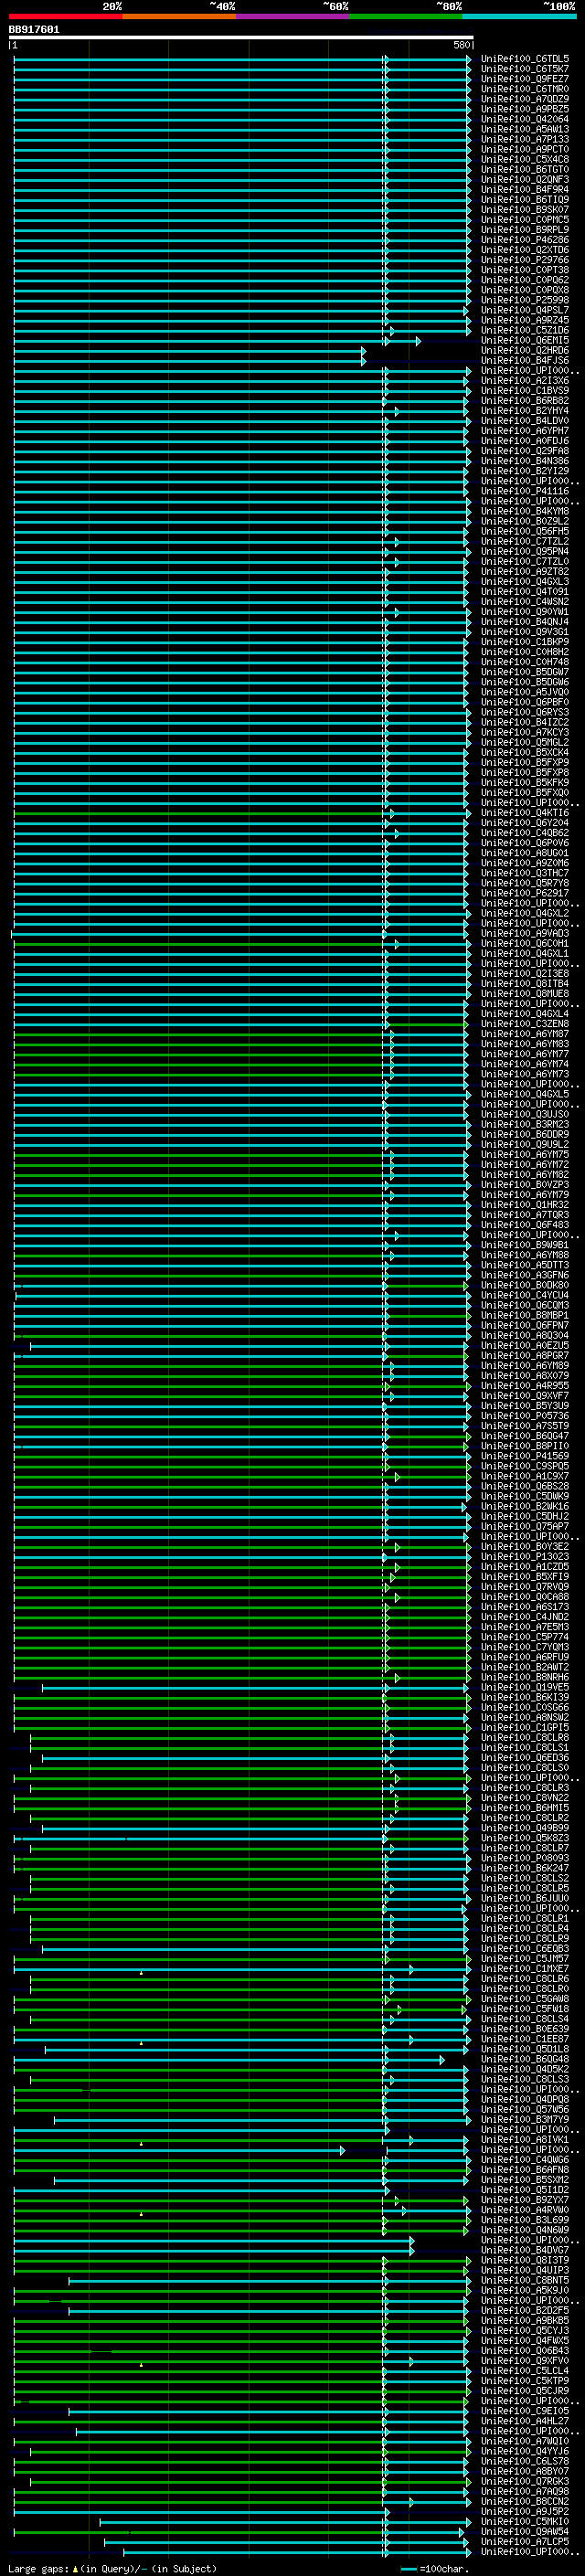Open the UniRef100_C6TDL5 hit
585x2576 pixels.
click(525, 59)
